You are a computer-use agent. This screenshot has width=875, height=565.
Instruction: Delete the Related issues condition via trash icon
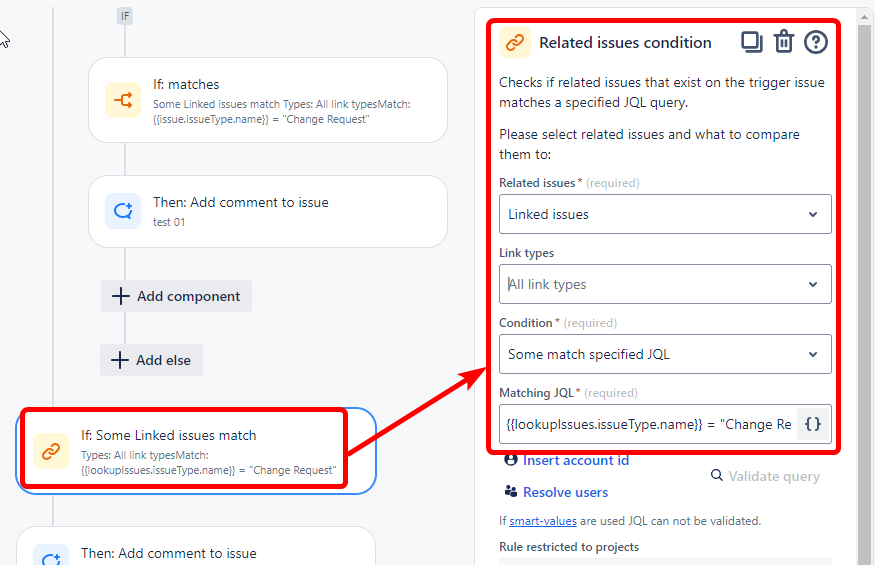click(783, 42)
